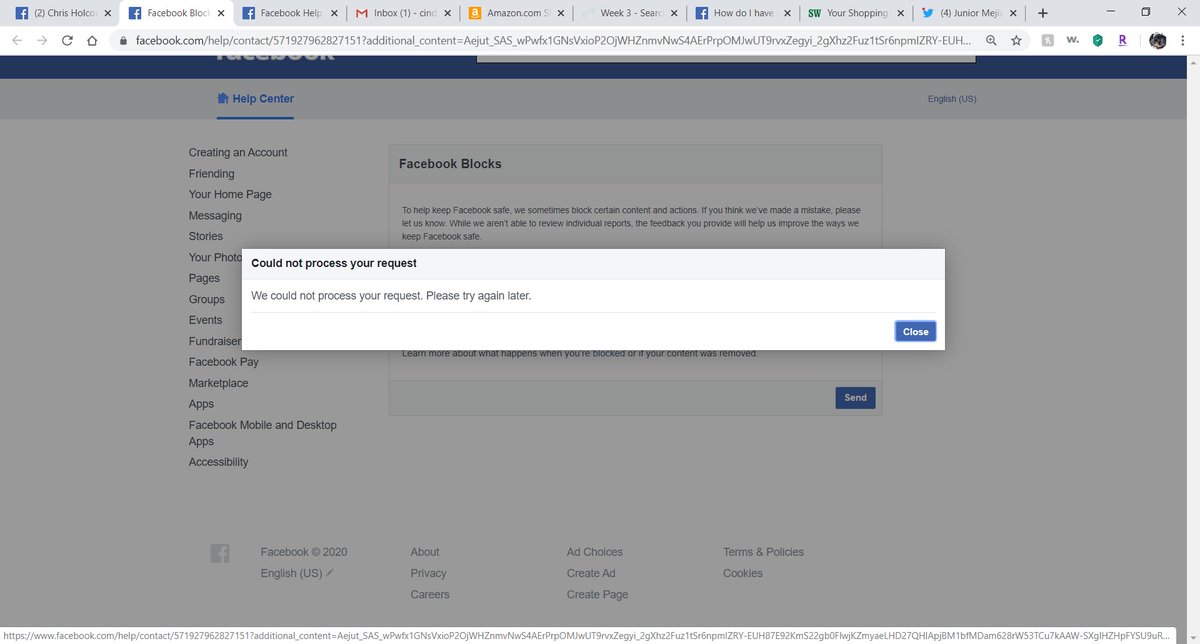Open the Apps help topic
Viewport: 1200px width, 644px height.
click(x=201, y=404)
